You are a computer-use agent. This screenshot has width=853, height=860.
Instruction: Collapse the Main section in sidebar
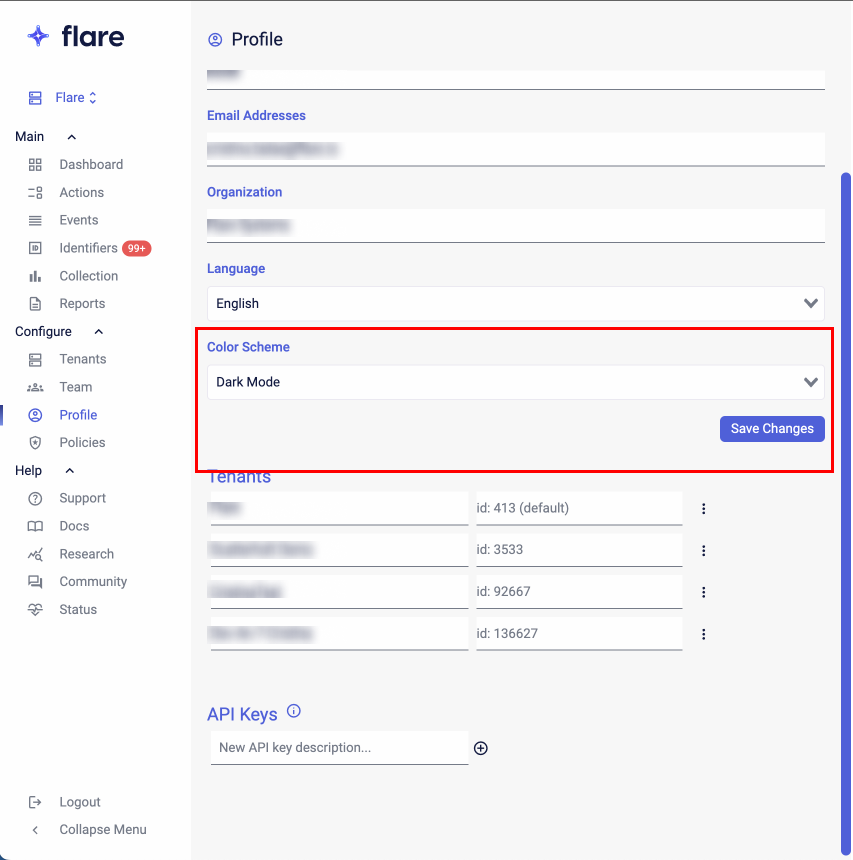coord(71,137)
